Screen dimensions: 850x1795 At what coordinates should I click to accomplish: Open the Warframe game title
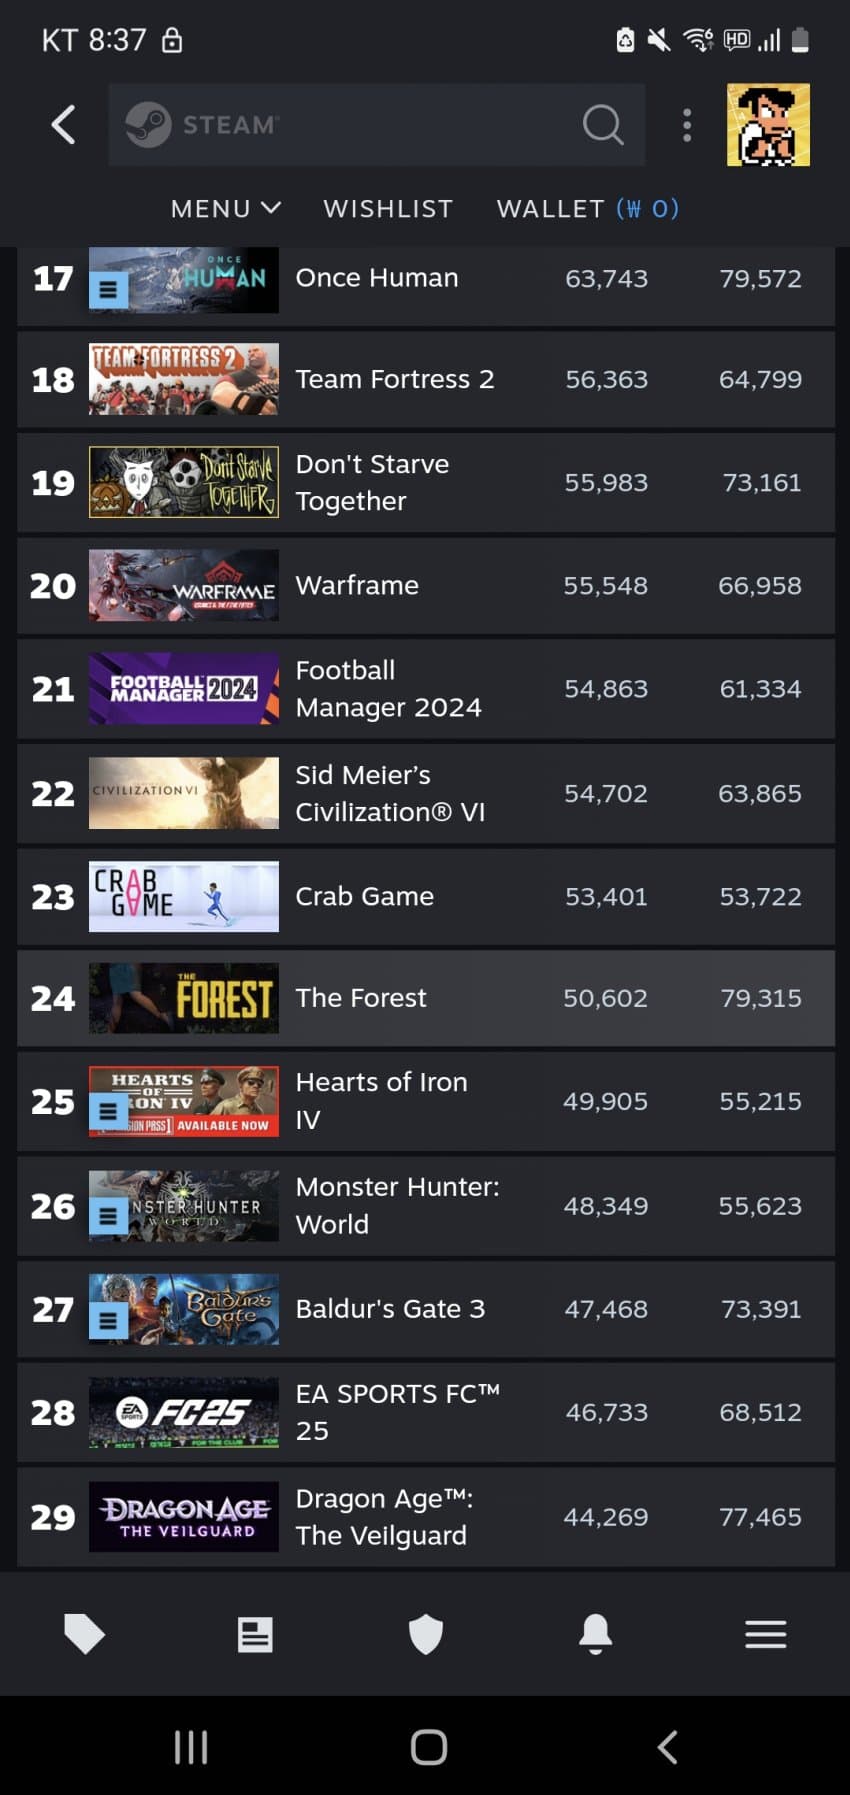(x=357, y=585)
